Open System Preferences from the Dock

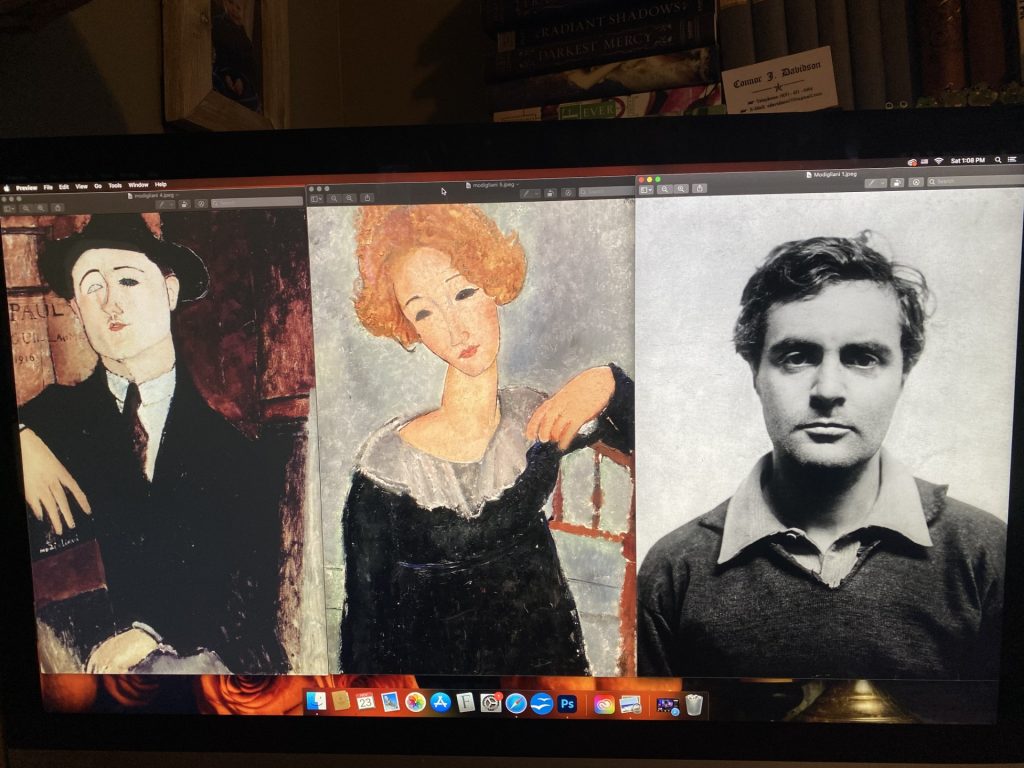(x=490, y=703)
